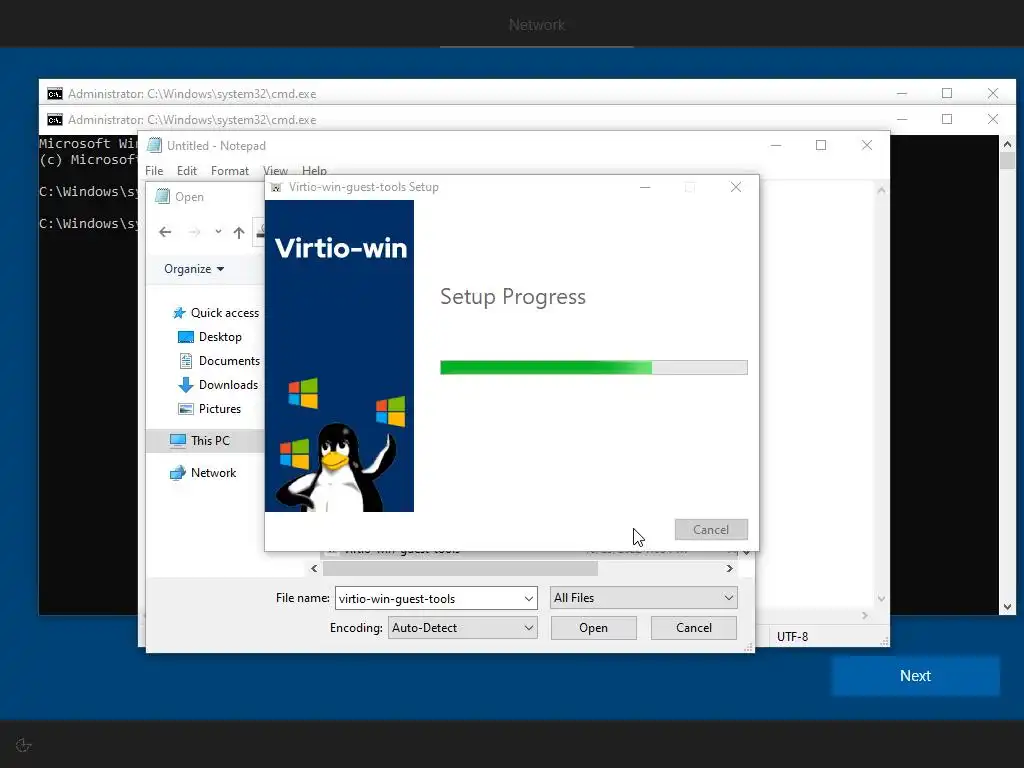Viewport: 1024px width, 768px height.
Task: Maximize the Untitled Notepad window
Action: (821, 145)
